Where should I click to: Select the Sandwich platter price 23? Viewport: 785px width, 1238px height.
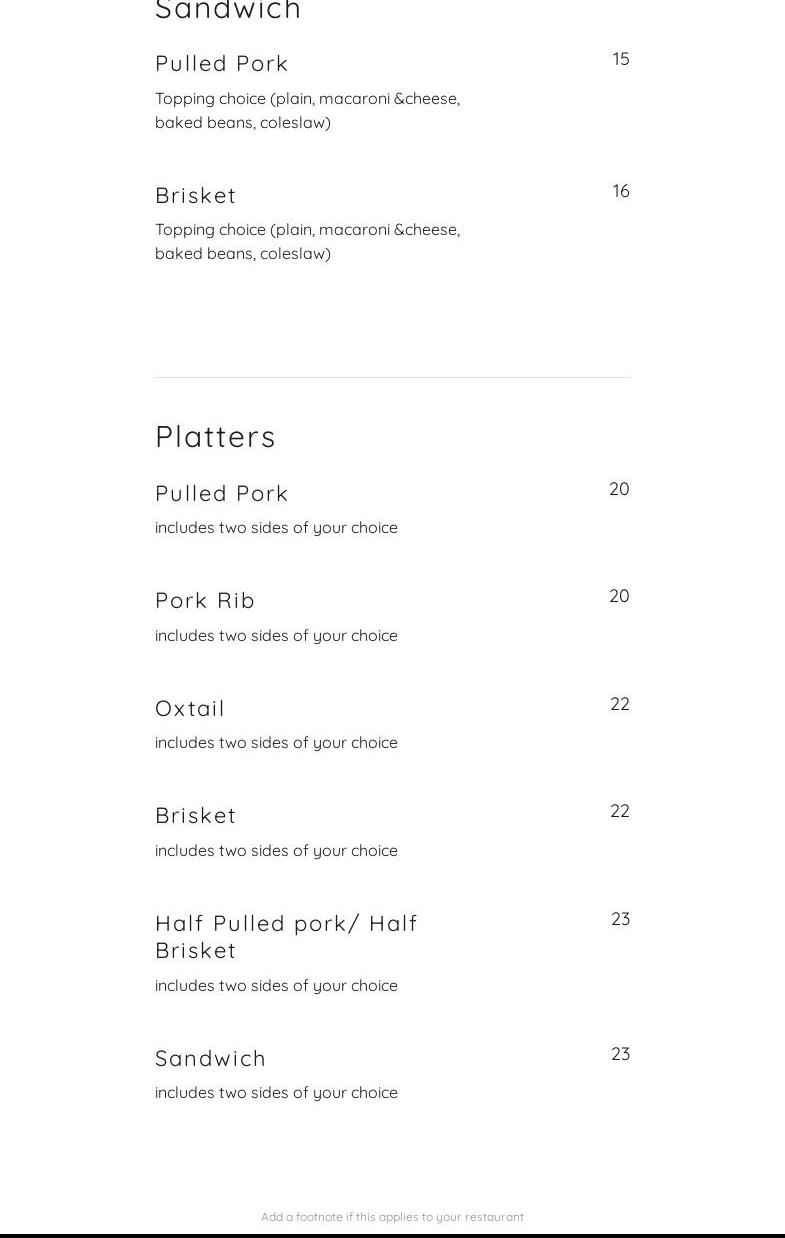pyautogui.click(x=620, y=1054)
